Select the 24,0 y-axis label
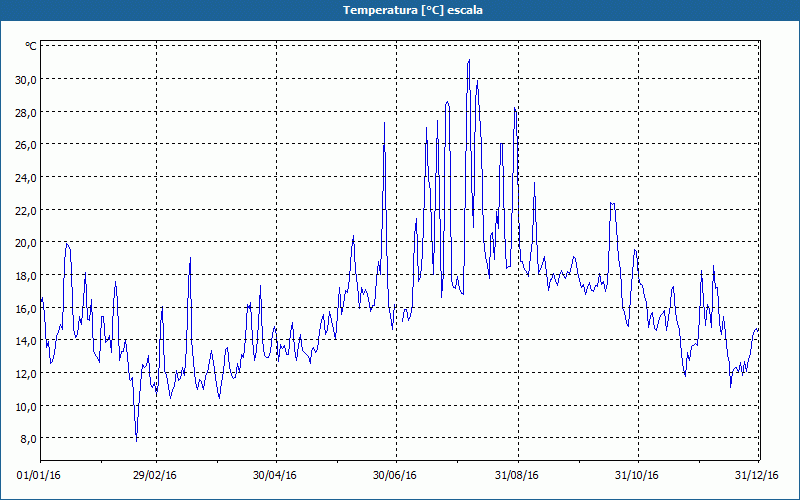The height and width of the screenshot is (500, 800). pos(26,178)
